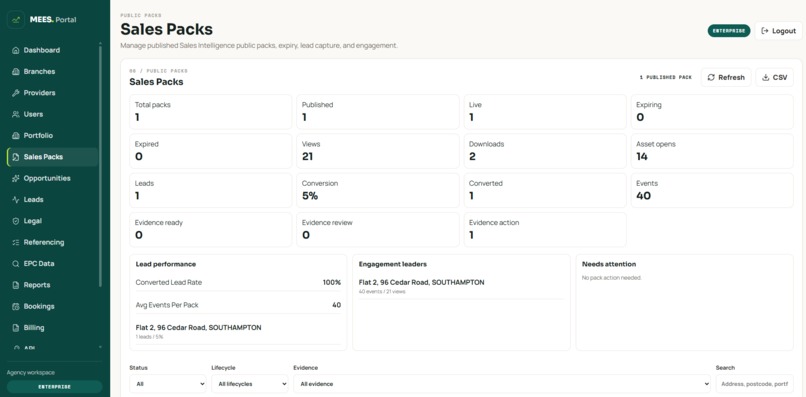Click the Avg Events Per Pack row
This screenshot has height=397, width=806.
(238, 305)
